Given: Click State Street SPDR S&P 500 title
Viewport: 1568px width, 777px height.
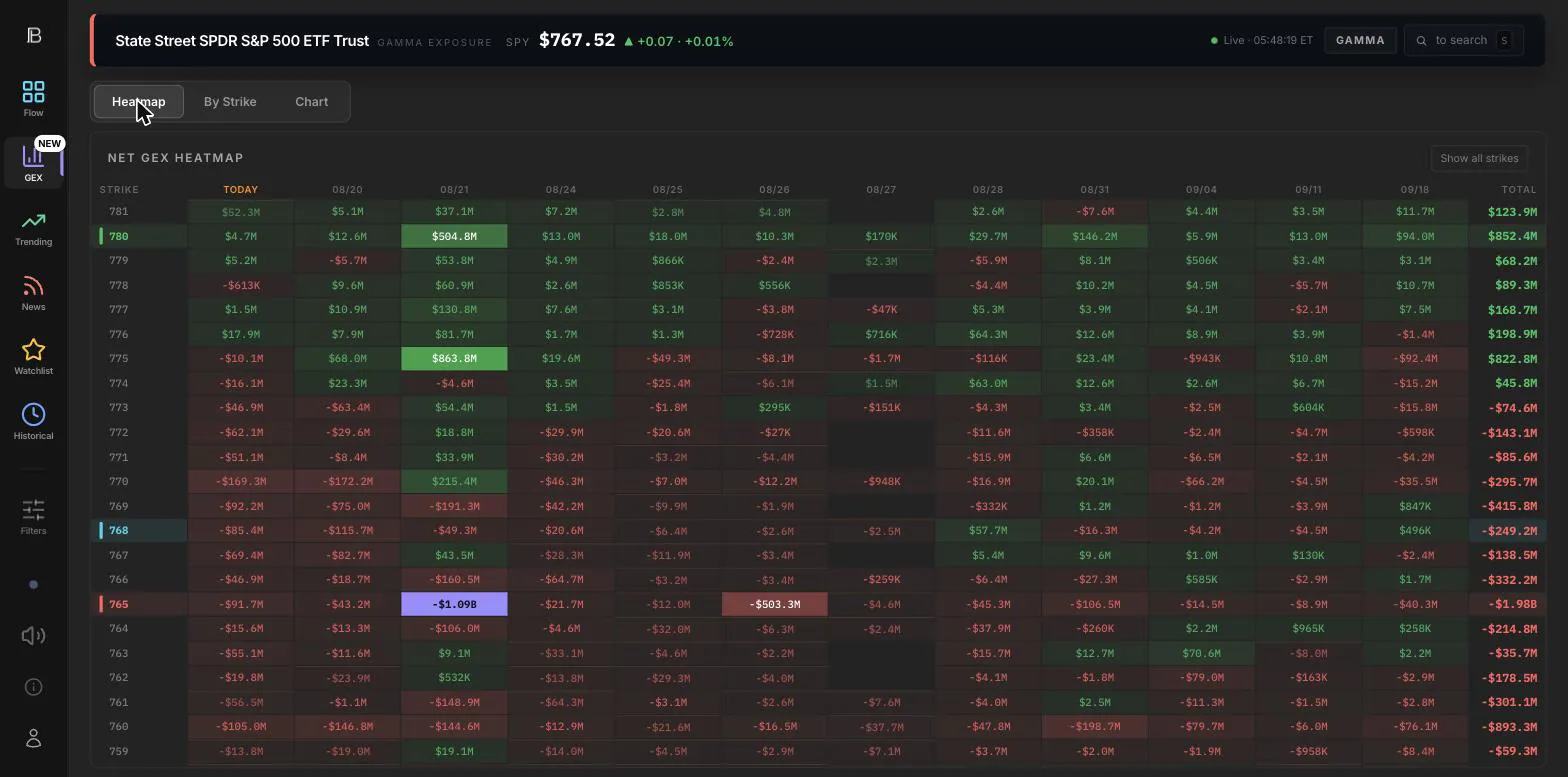Looking at the screenshot, I should click(242, 41).
